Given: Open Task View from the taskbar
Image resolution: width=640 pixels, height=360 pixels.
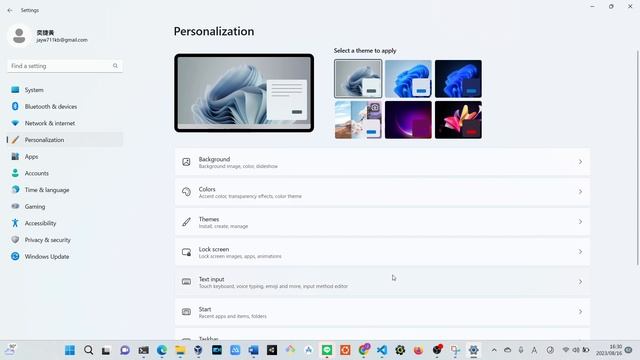Looking at the screenshot, I should point(106,350).
